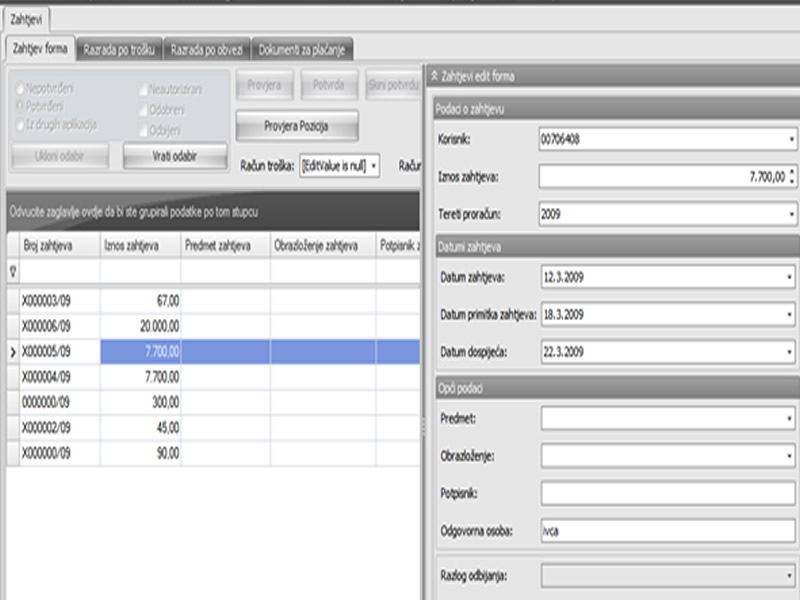This screenshot has height=600, width=800.
Task: Expand the Tereti proračun dropdown
Action: point(791,214)
